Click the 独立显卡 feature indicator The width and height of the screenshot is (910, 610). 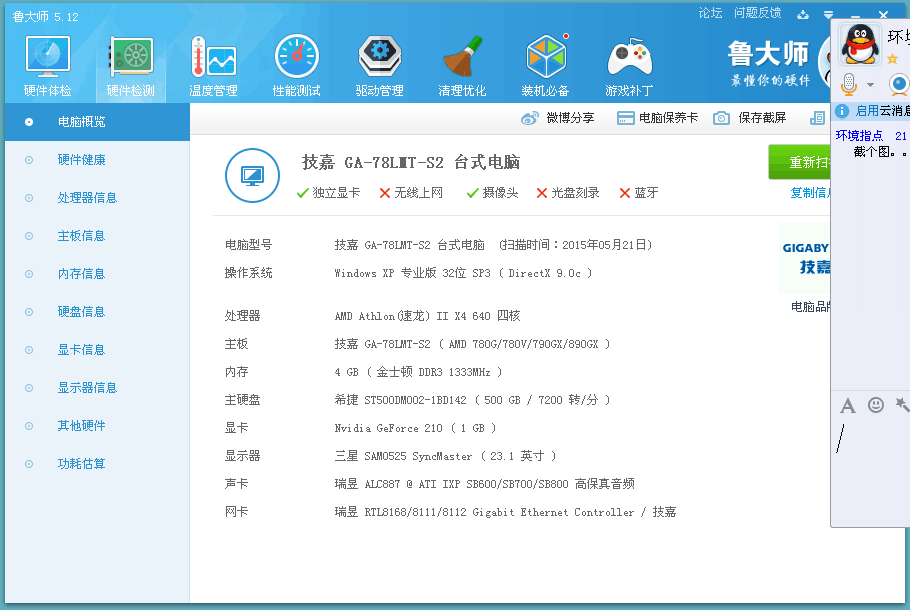328,193
